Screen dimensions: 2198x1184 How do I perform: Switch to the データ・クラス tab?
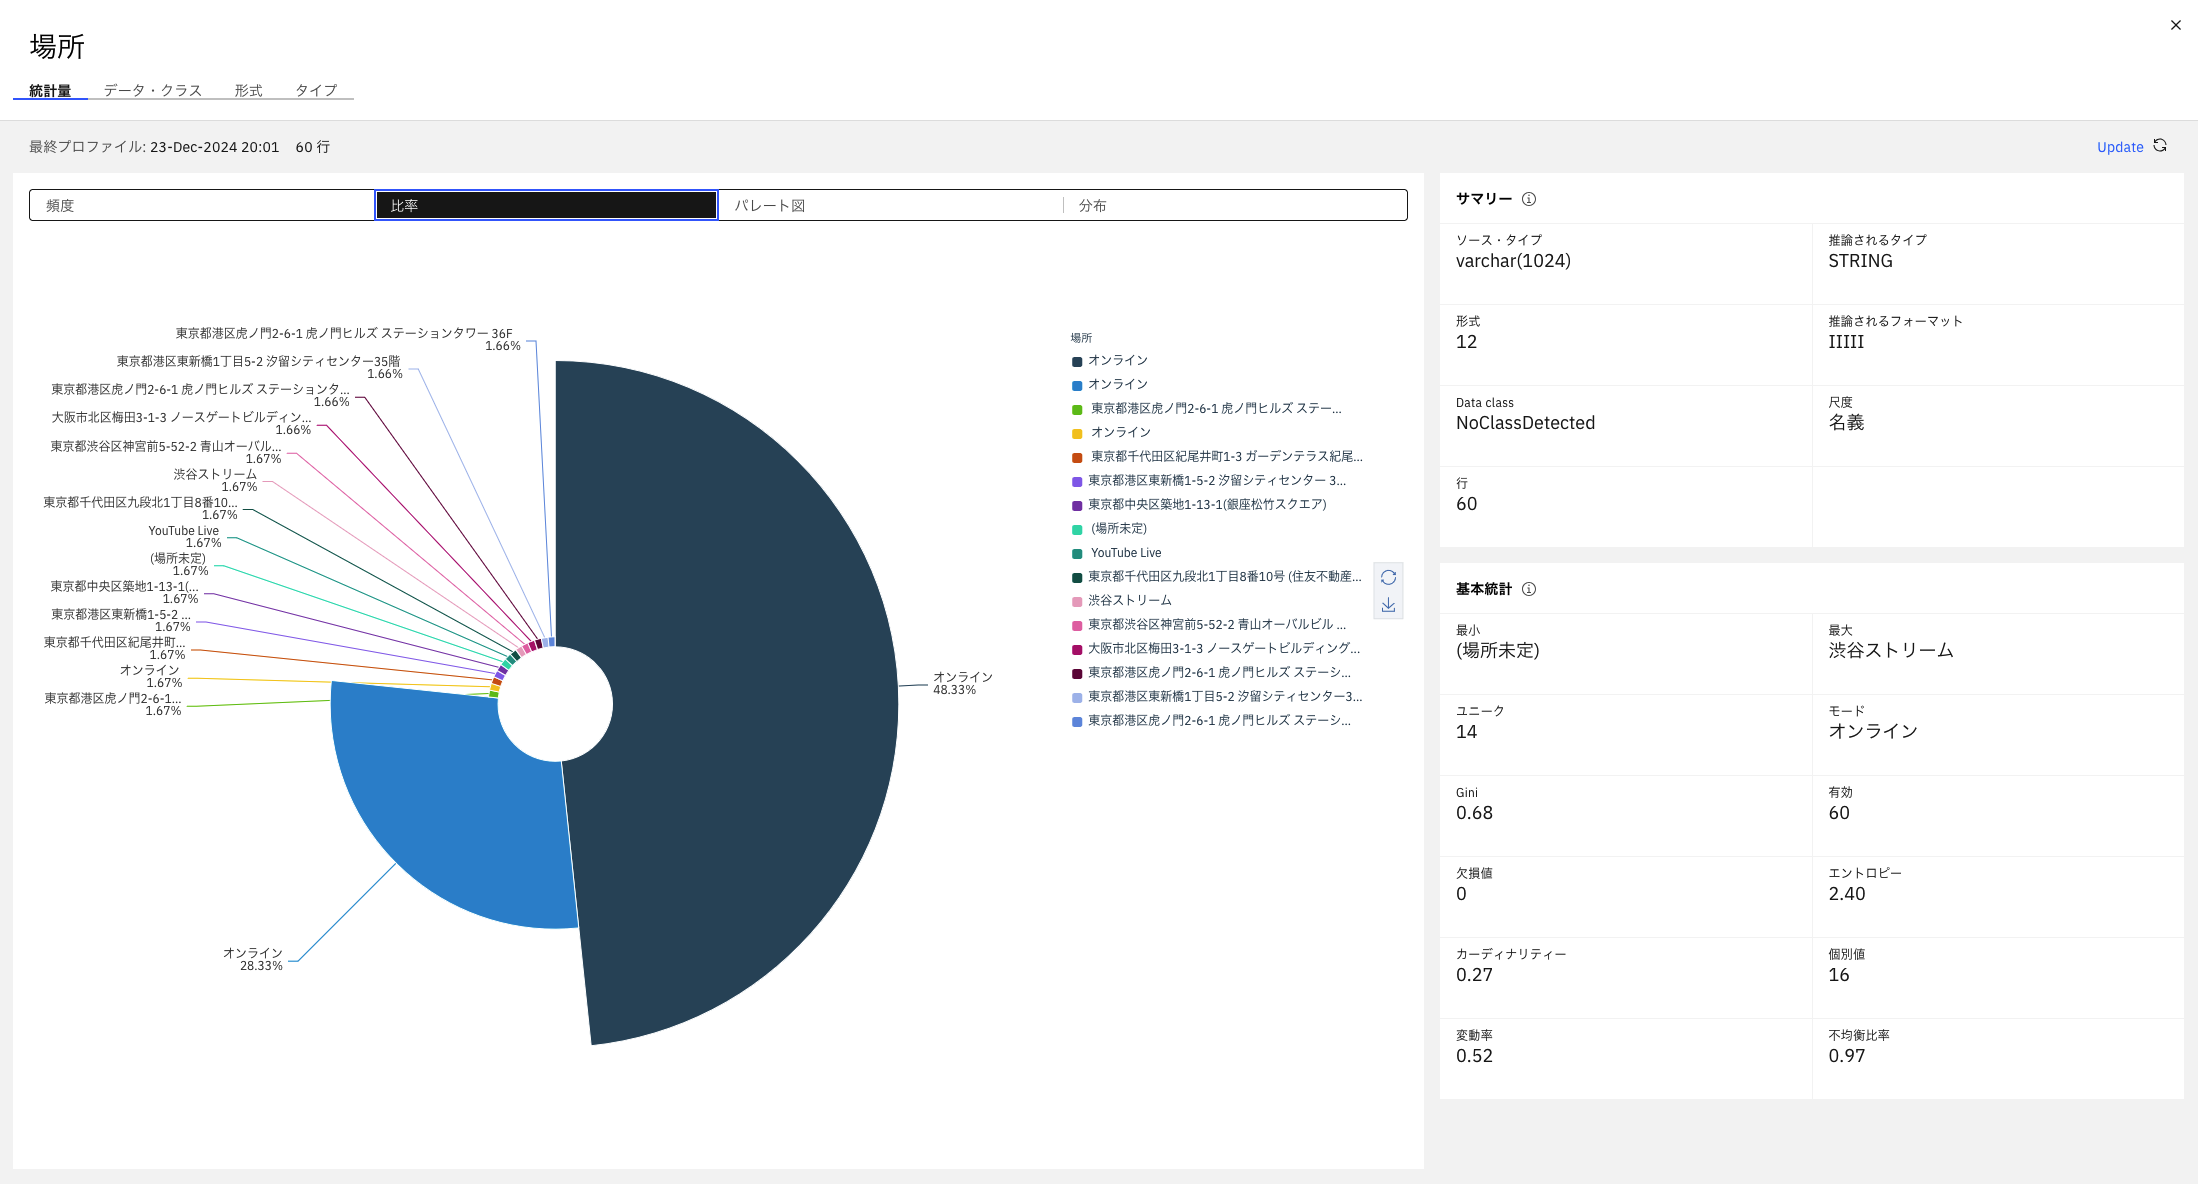152,90
